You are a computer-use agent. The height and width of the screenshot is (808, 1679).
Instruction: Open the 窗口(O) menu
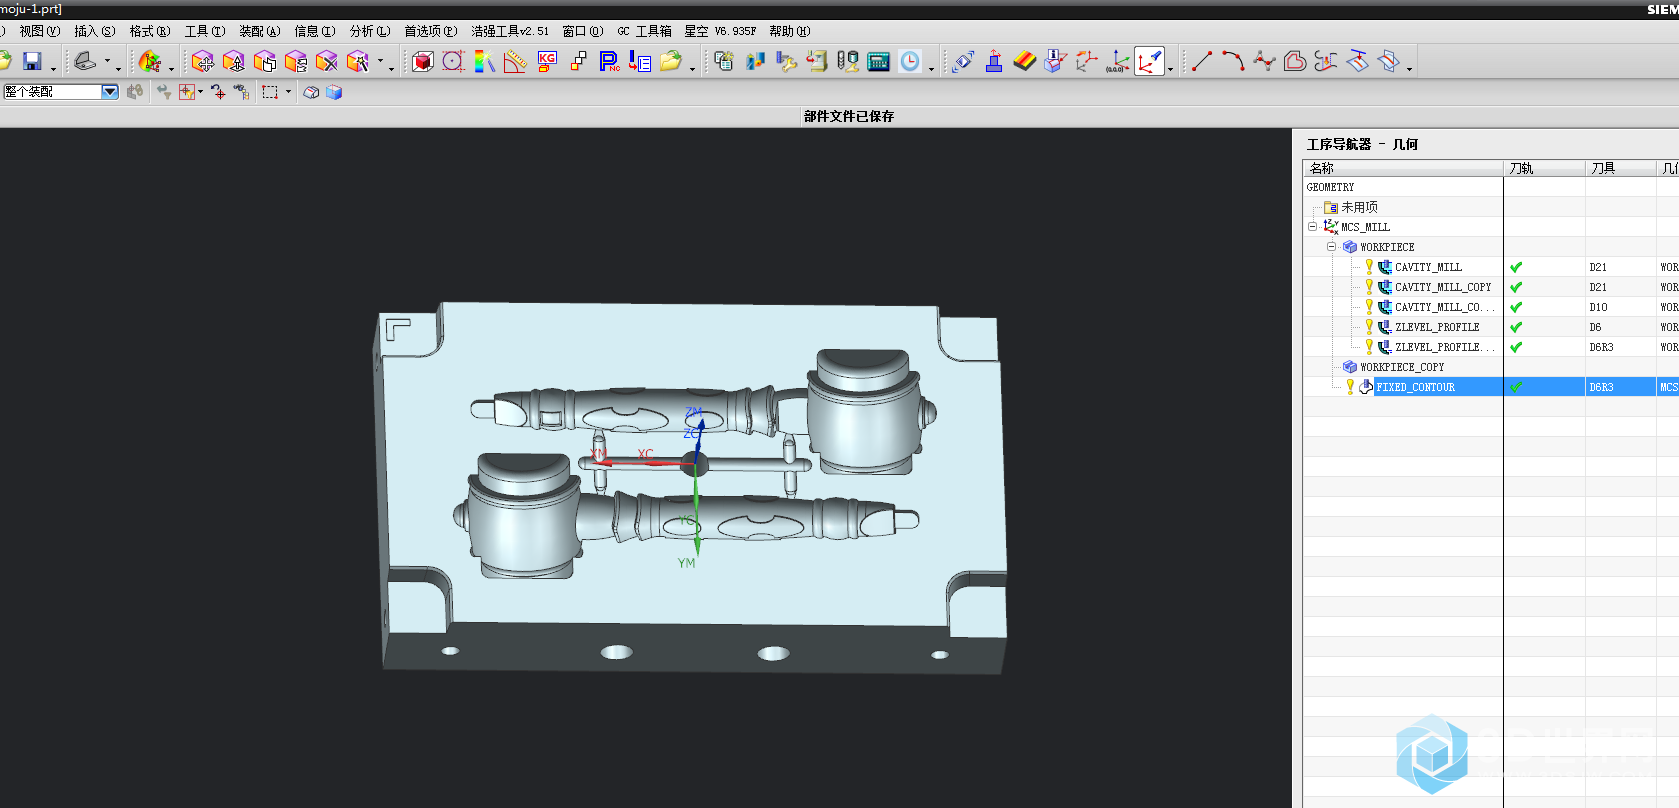pos(583,31)
